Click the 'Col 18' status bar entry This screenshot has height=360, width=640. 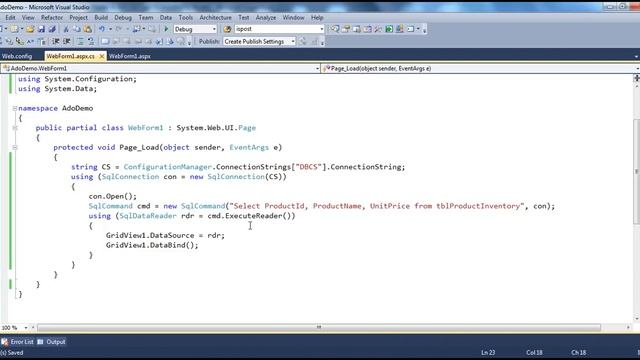[x=534, y=353]
